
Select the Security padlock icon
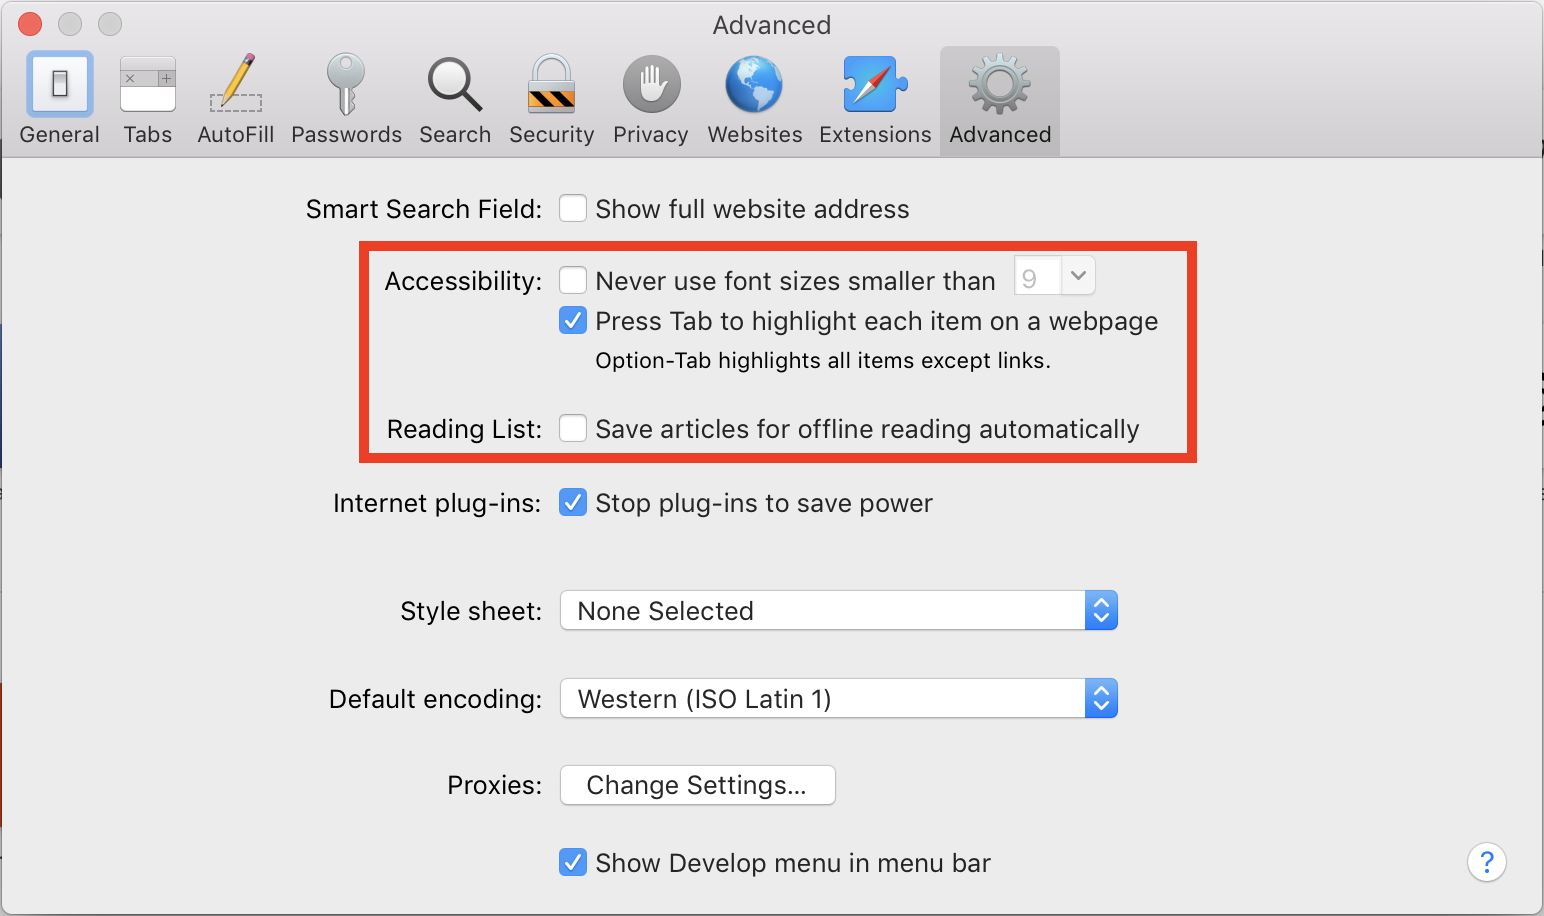point(551,98)
